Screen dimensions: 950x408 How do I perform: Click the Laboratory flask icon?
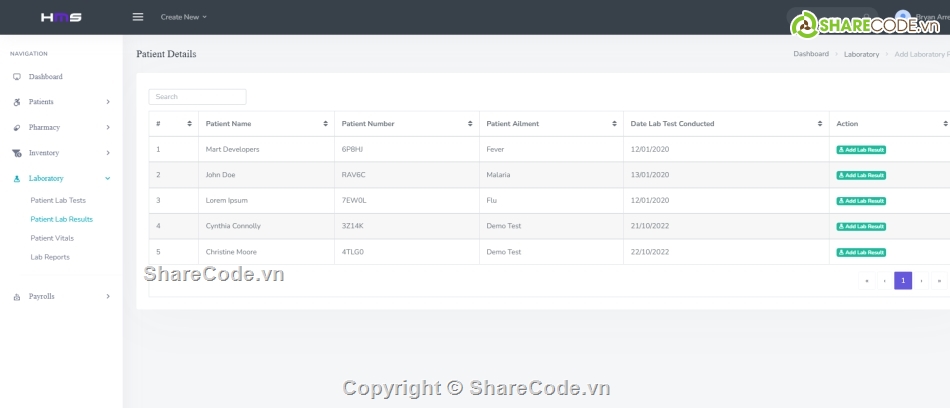coord(17,179)
